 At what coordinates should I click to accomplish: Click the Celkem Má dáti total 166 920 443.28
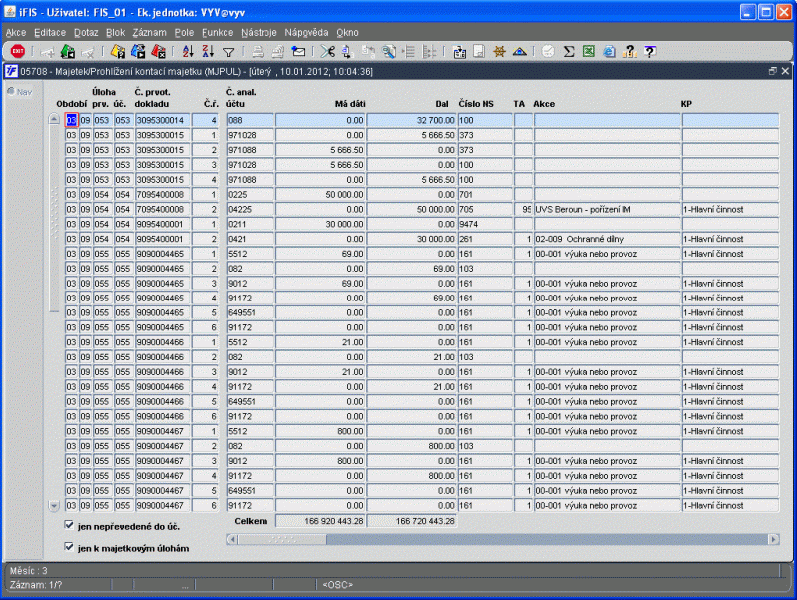click(320, 521)
